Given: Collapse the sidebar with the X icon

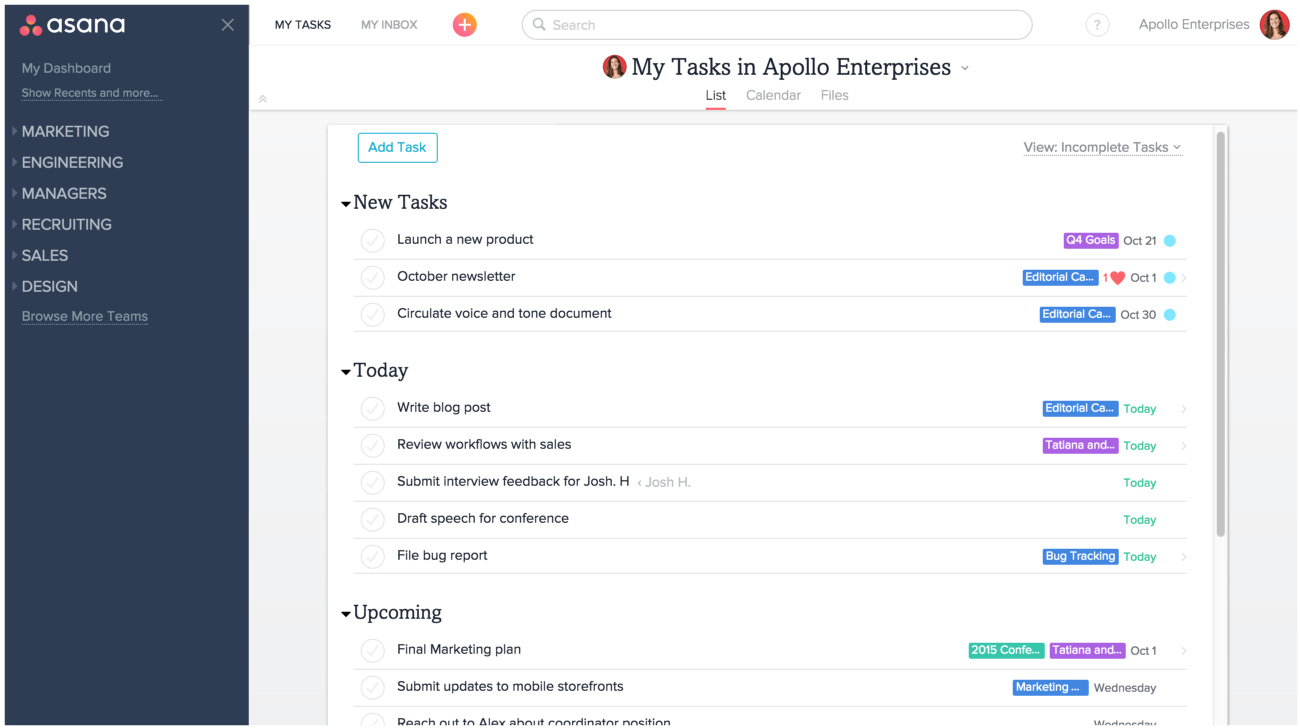Looking at the screenshot, I should click(x=227, y=24).
